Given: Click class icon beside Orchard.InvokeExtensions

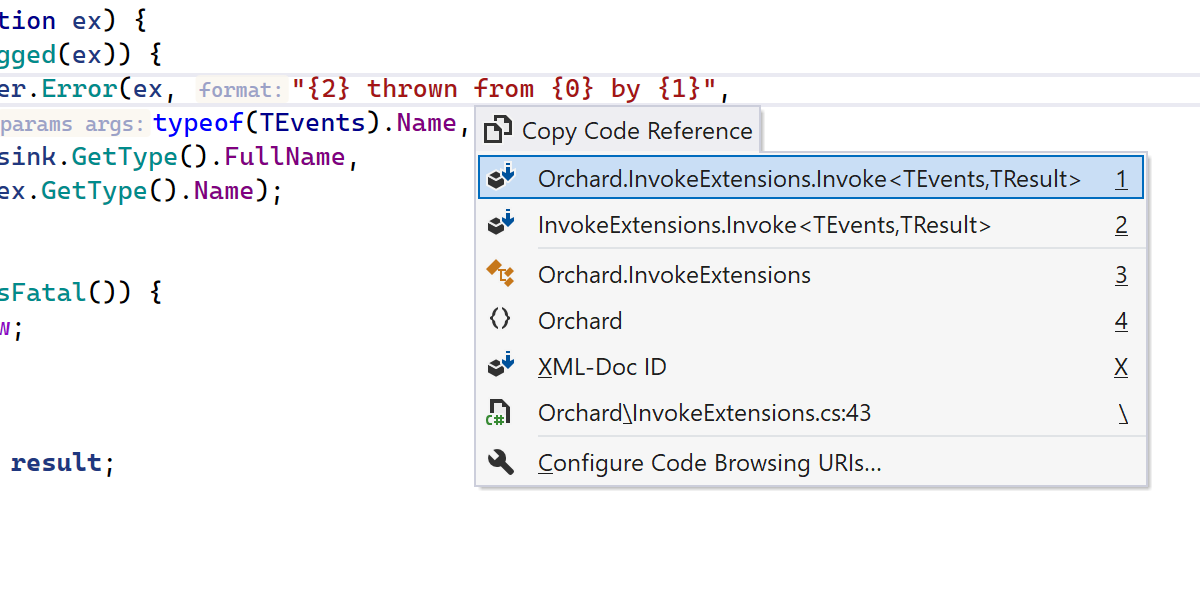Looking at the screenshot, I should click(500, 273).
